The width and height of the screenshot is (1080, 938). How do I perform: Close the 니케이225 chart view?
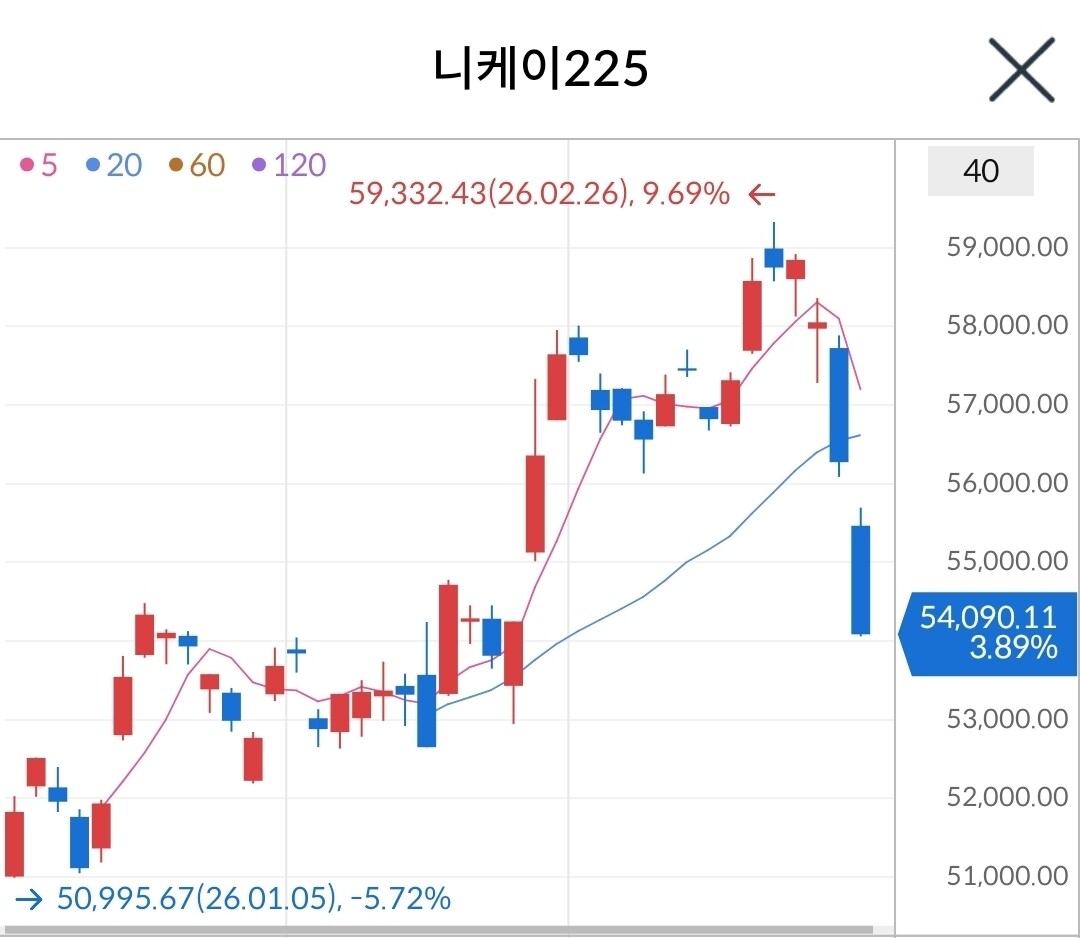coord(1021,69)
